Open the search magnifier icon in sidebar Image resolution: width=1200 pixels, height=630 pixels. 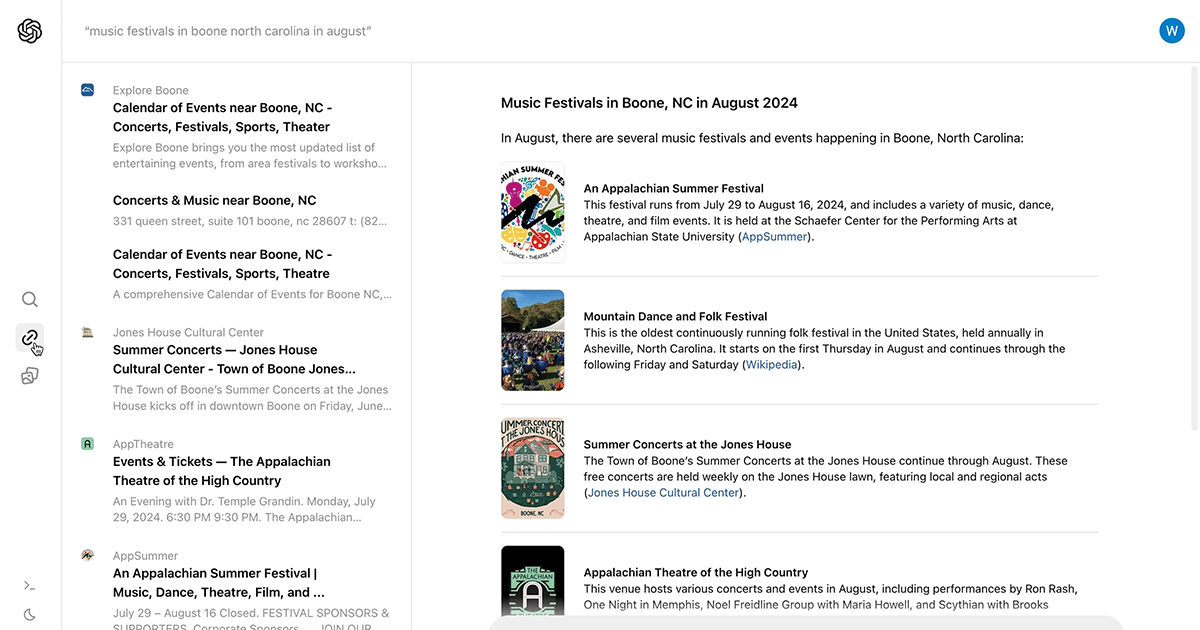coord(30,299)
